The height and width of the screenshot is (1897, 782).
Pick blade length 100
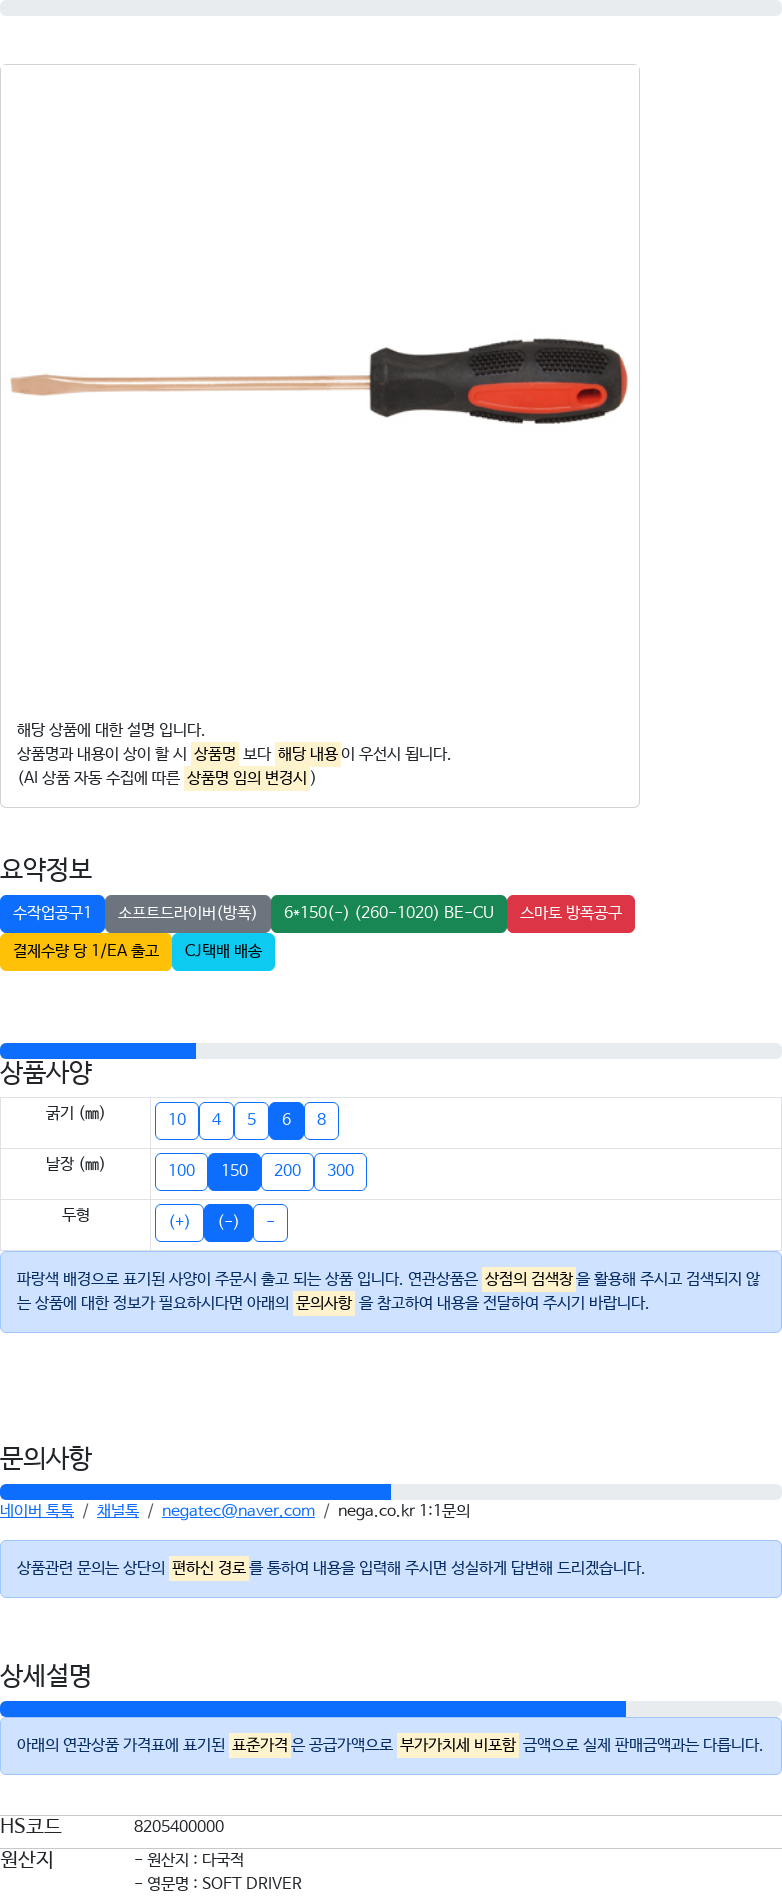pyautogui.click(x=181, y=1171)
